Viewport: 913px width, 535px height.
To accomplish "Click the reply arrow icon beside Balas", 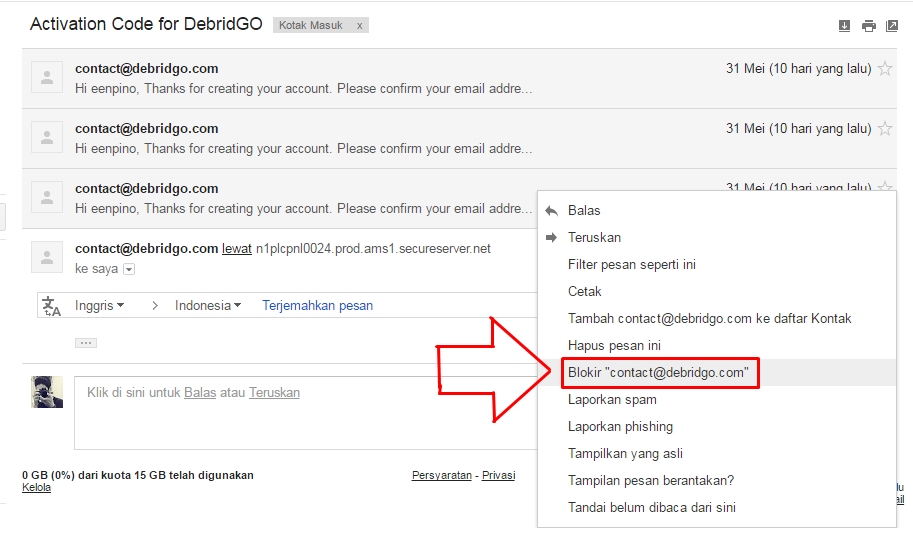I will (551, 211).
